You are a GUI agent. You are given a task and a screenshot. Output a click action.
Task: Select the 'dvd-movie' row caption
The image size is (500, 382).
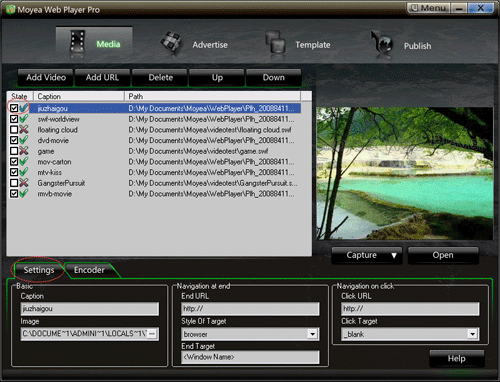[53, 140]
